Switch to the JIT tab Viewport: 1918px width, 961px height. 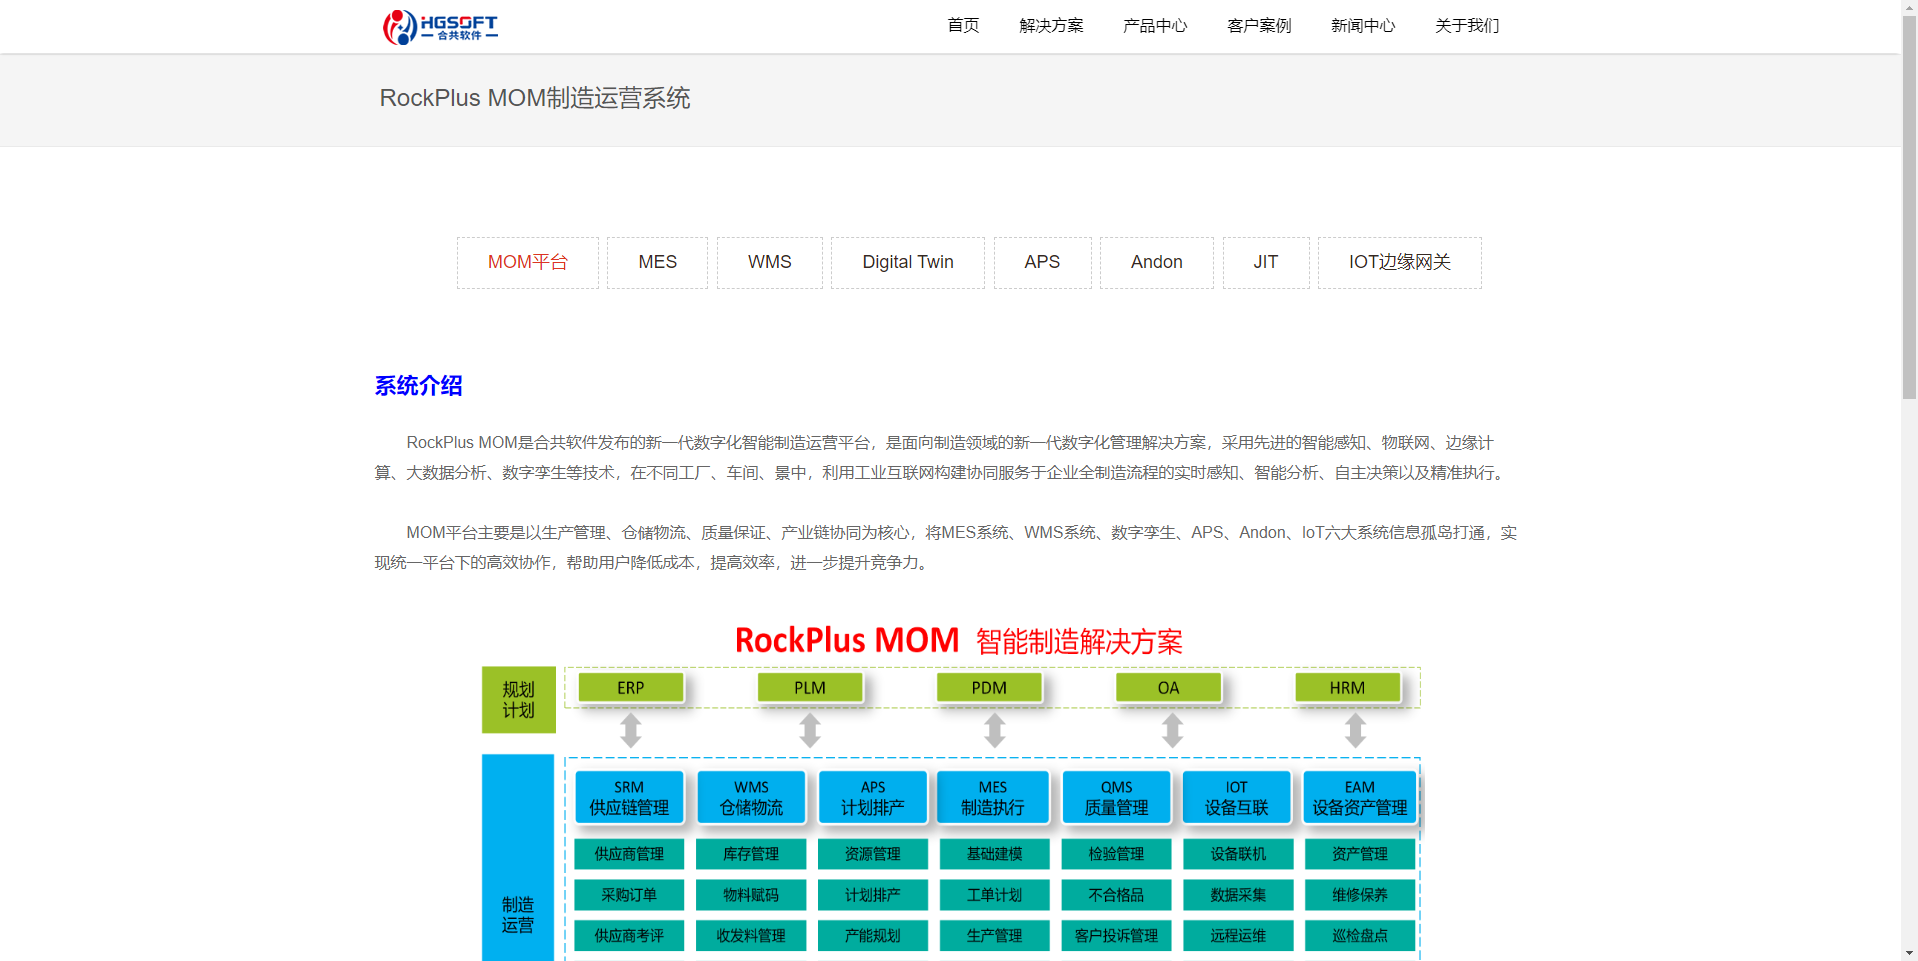1266,262
